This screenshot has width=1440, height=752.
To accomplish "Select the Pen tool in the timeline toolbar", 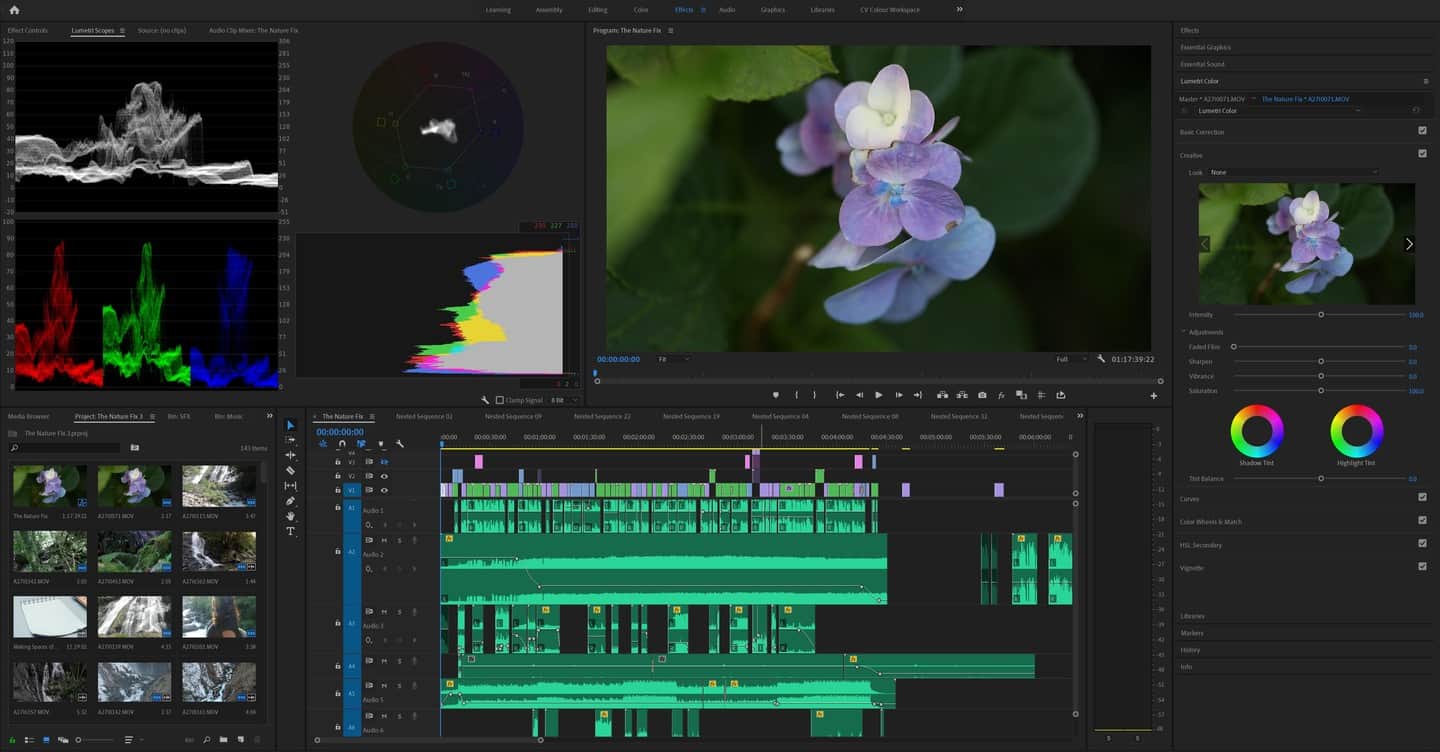I will coord(291,501).
